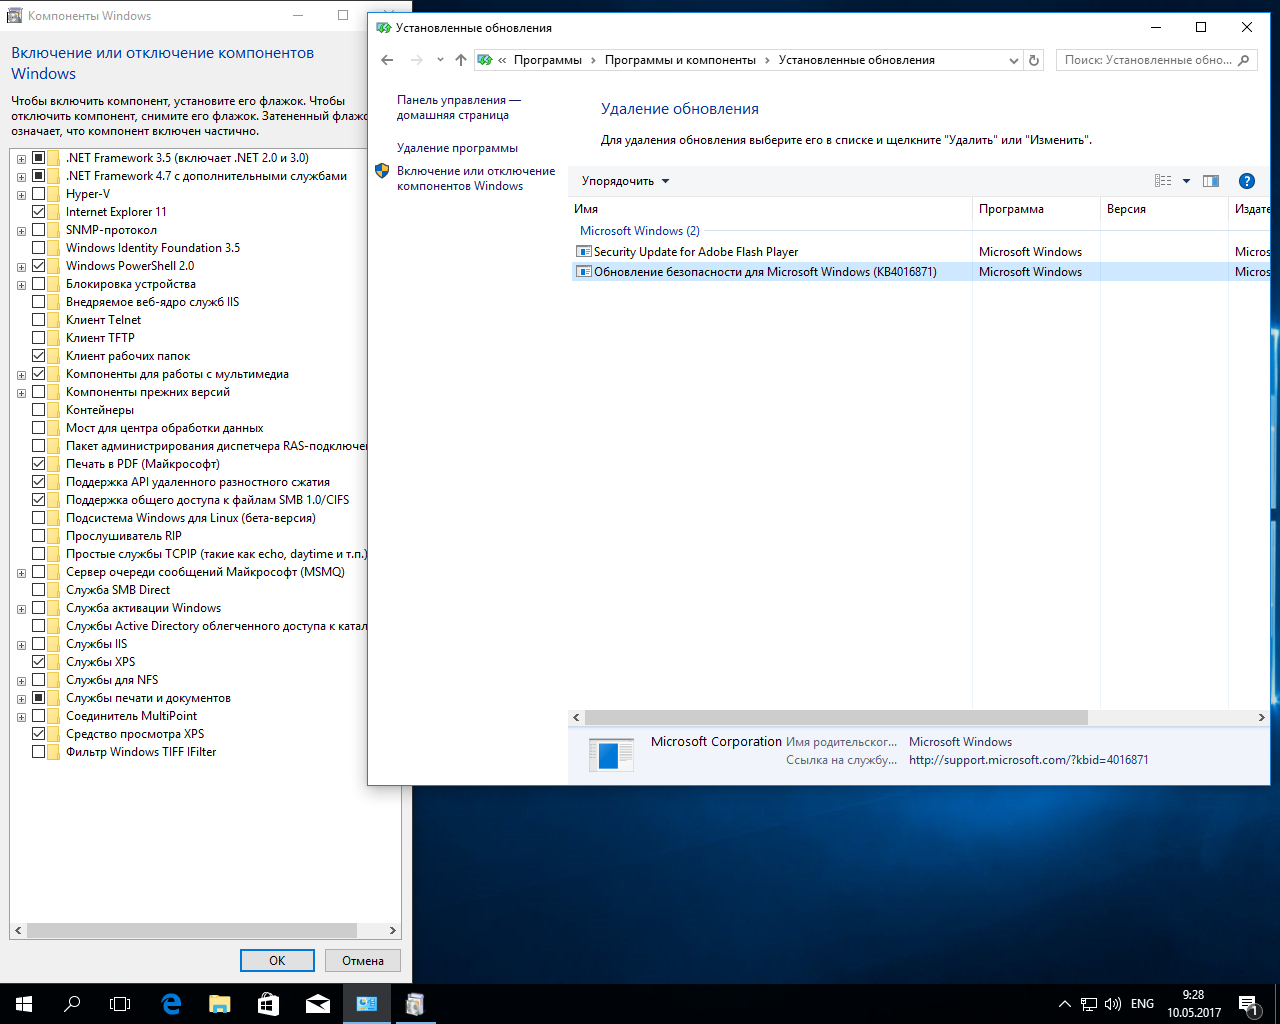Switch to Control Panel taskbar button

367,1003
